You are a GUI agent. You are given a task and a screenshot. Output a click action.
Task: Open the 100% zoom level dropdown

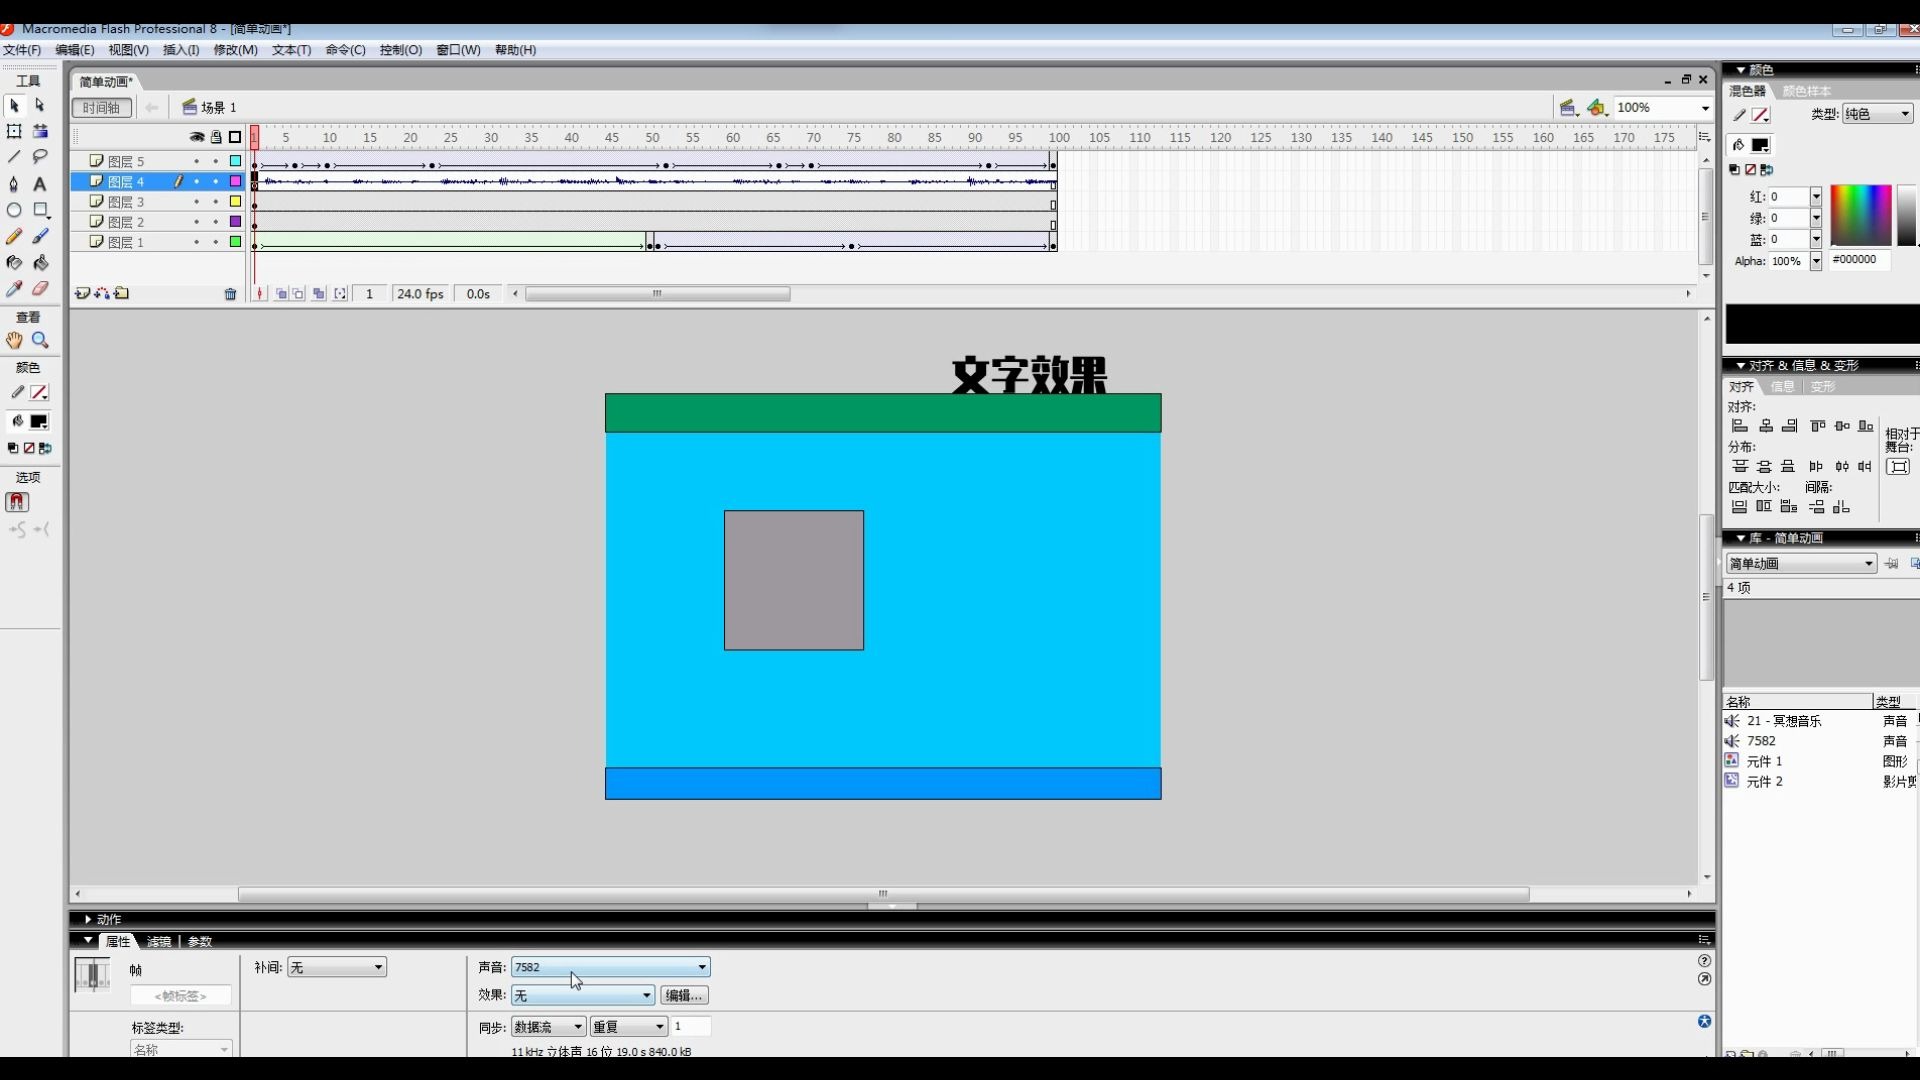tap(1704, 108)
